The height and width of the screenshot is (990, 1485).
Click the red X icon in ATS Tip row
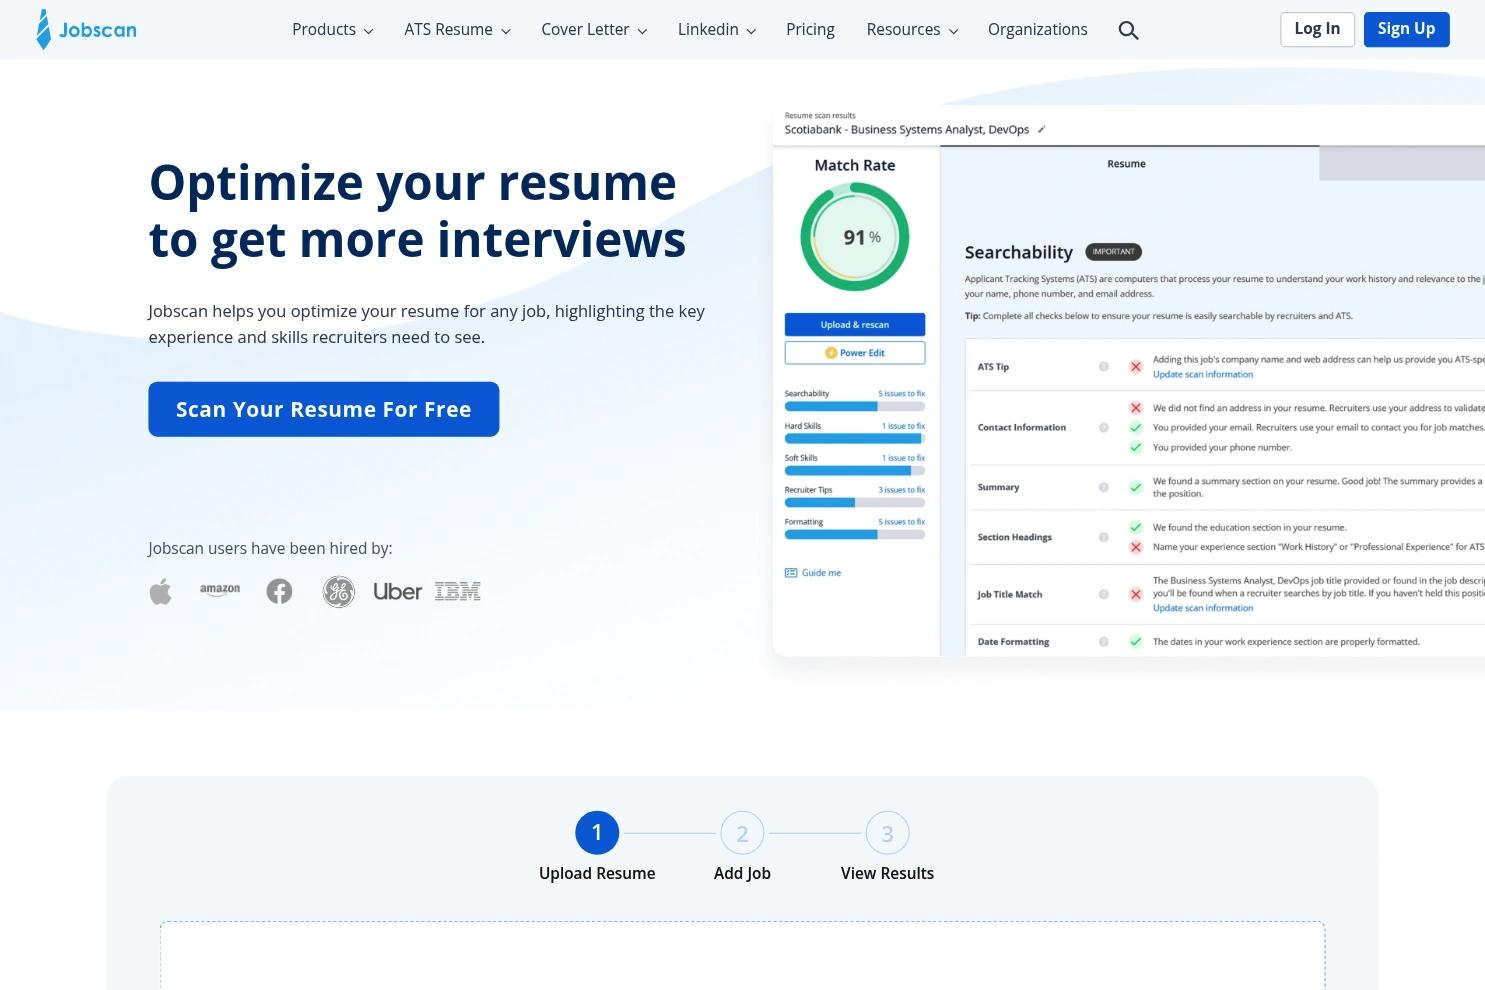[x=1136, y=367]
